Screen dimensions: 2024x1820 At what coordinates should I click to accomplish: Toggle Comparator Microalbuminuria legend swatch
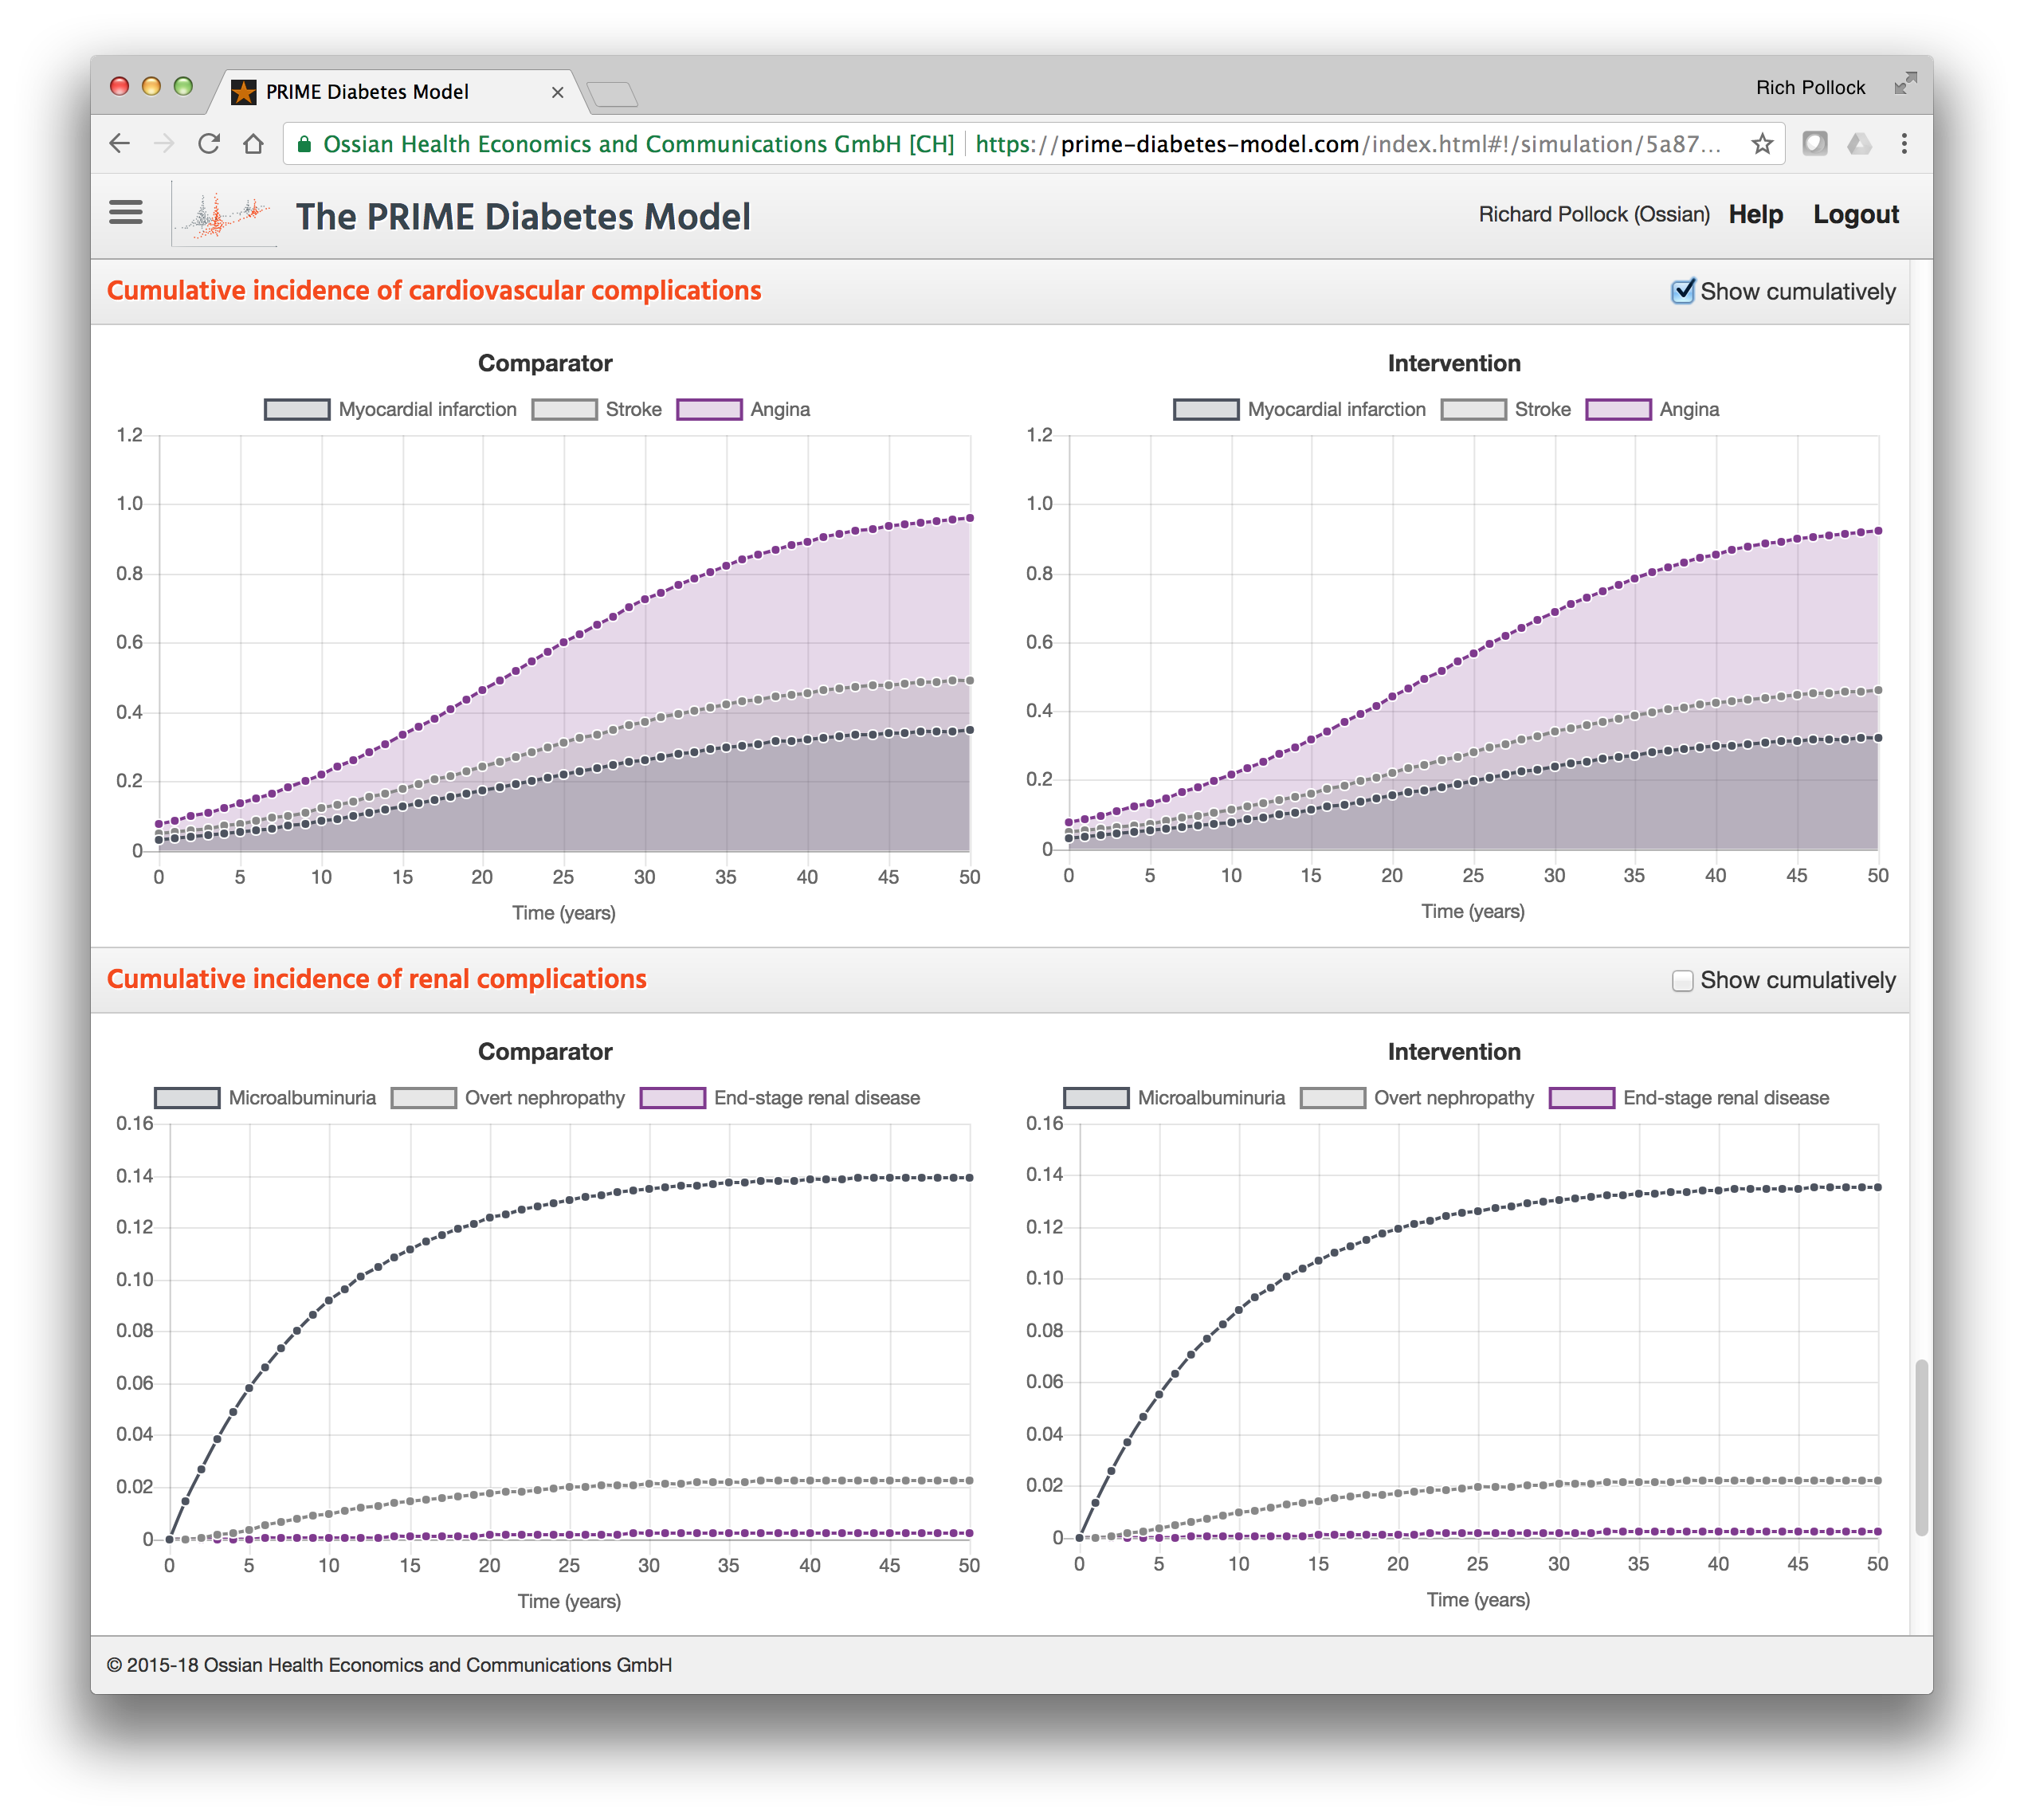(x=187, y=1098)
